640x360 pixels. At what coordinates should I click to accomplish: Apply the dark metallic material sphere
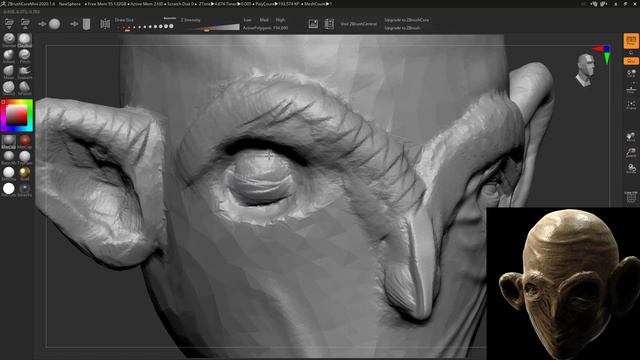pos(25,189)
